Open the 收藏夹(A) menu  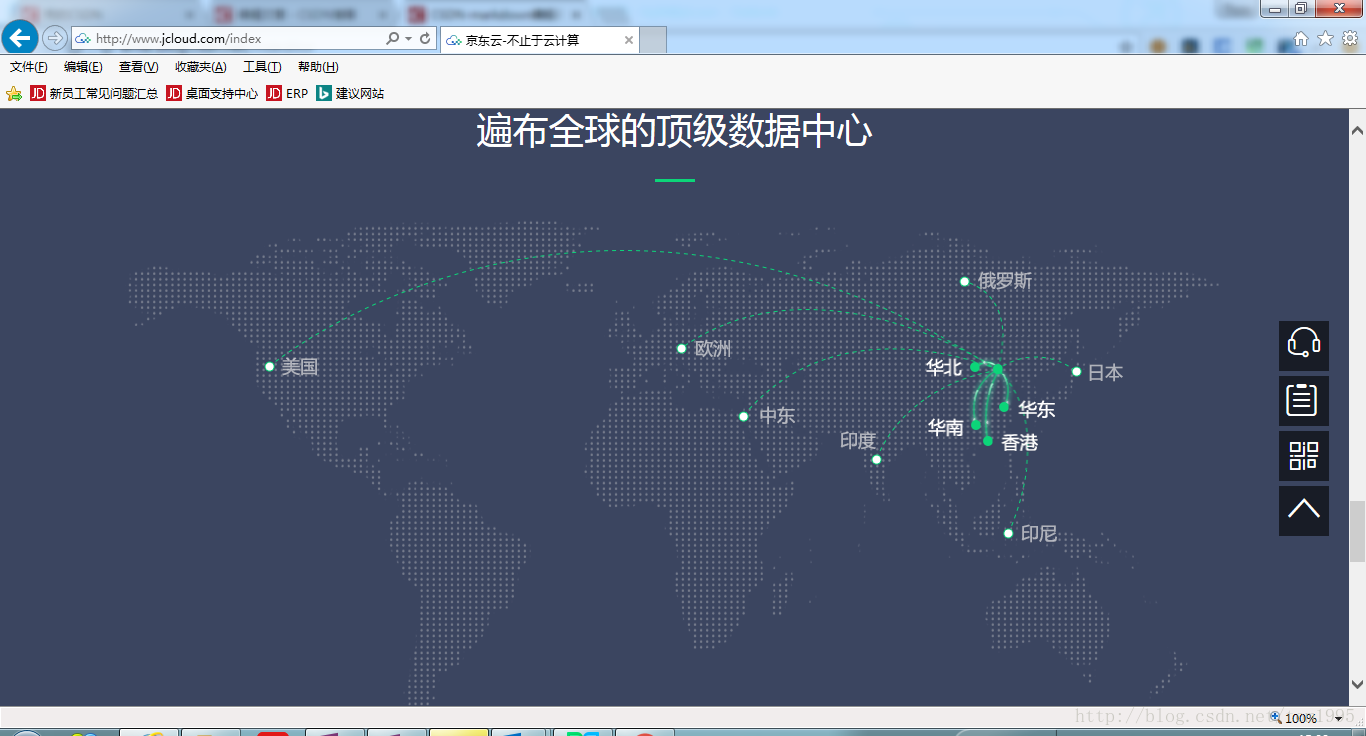[200, 67]
